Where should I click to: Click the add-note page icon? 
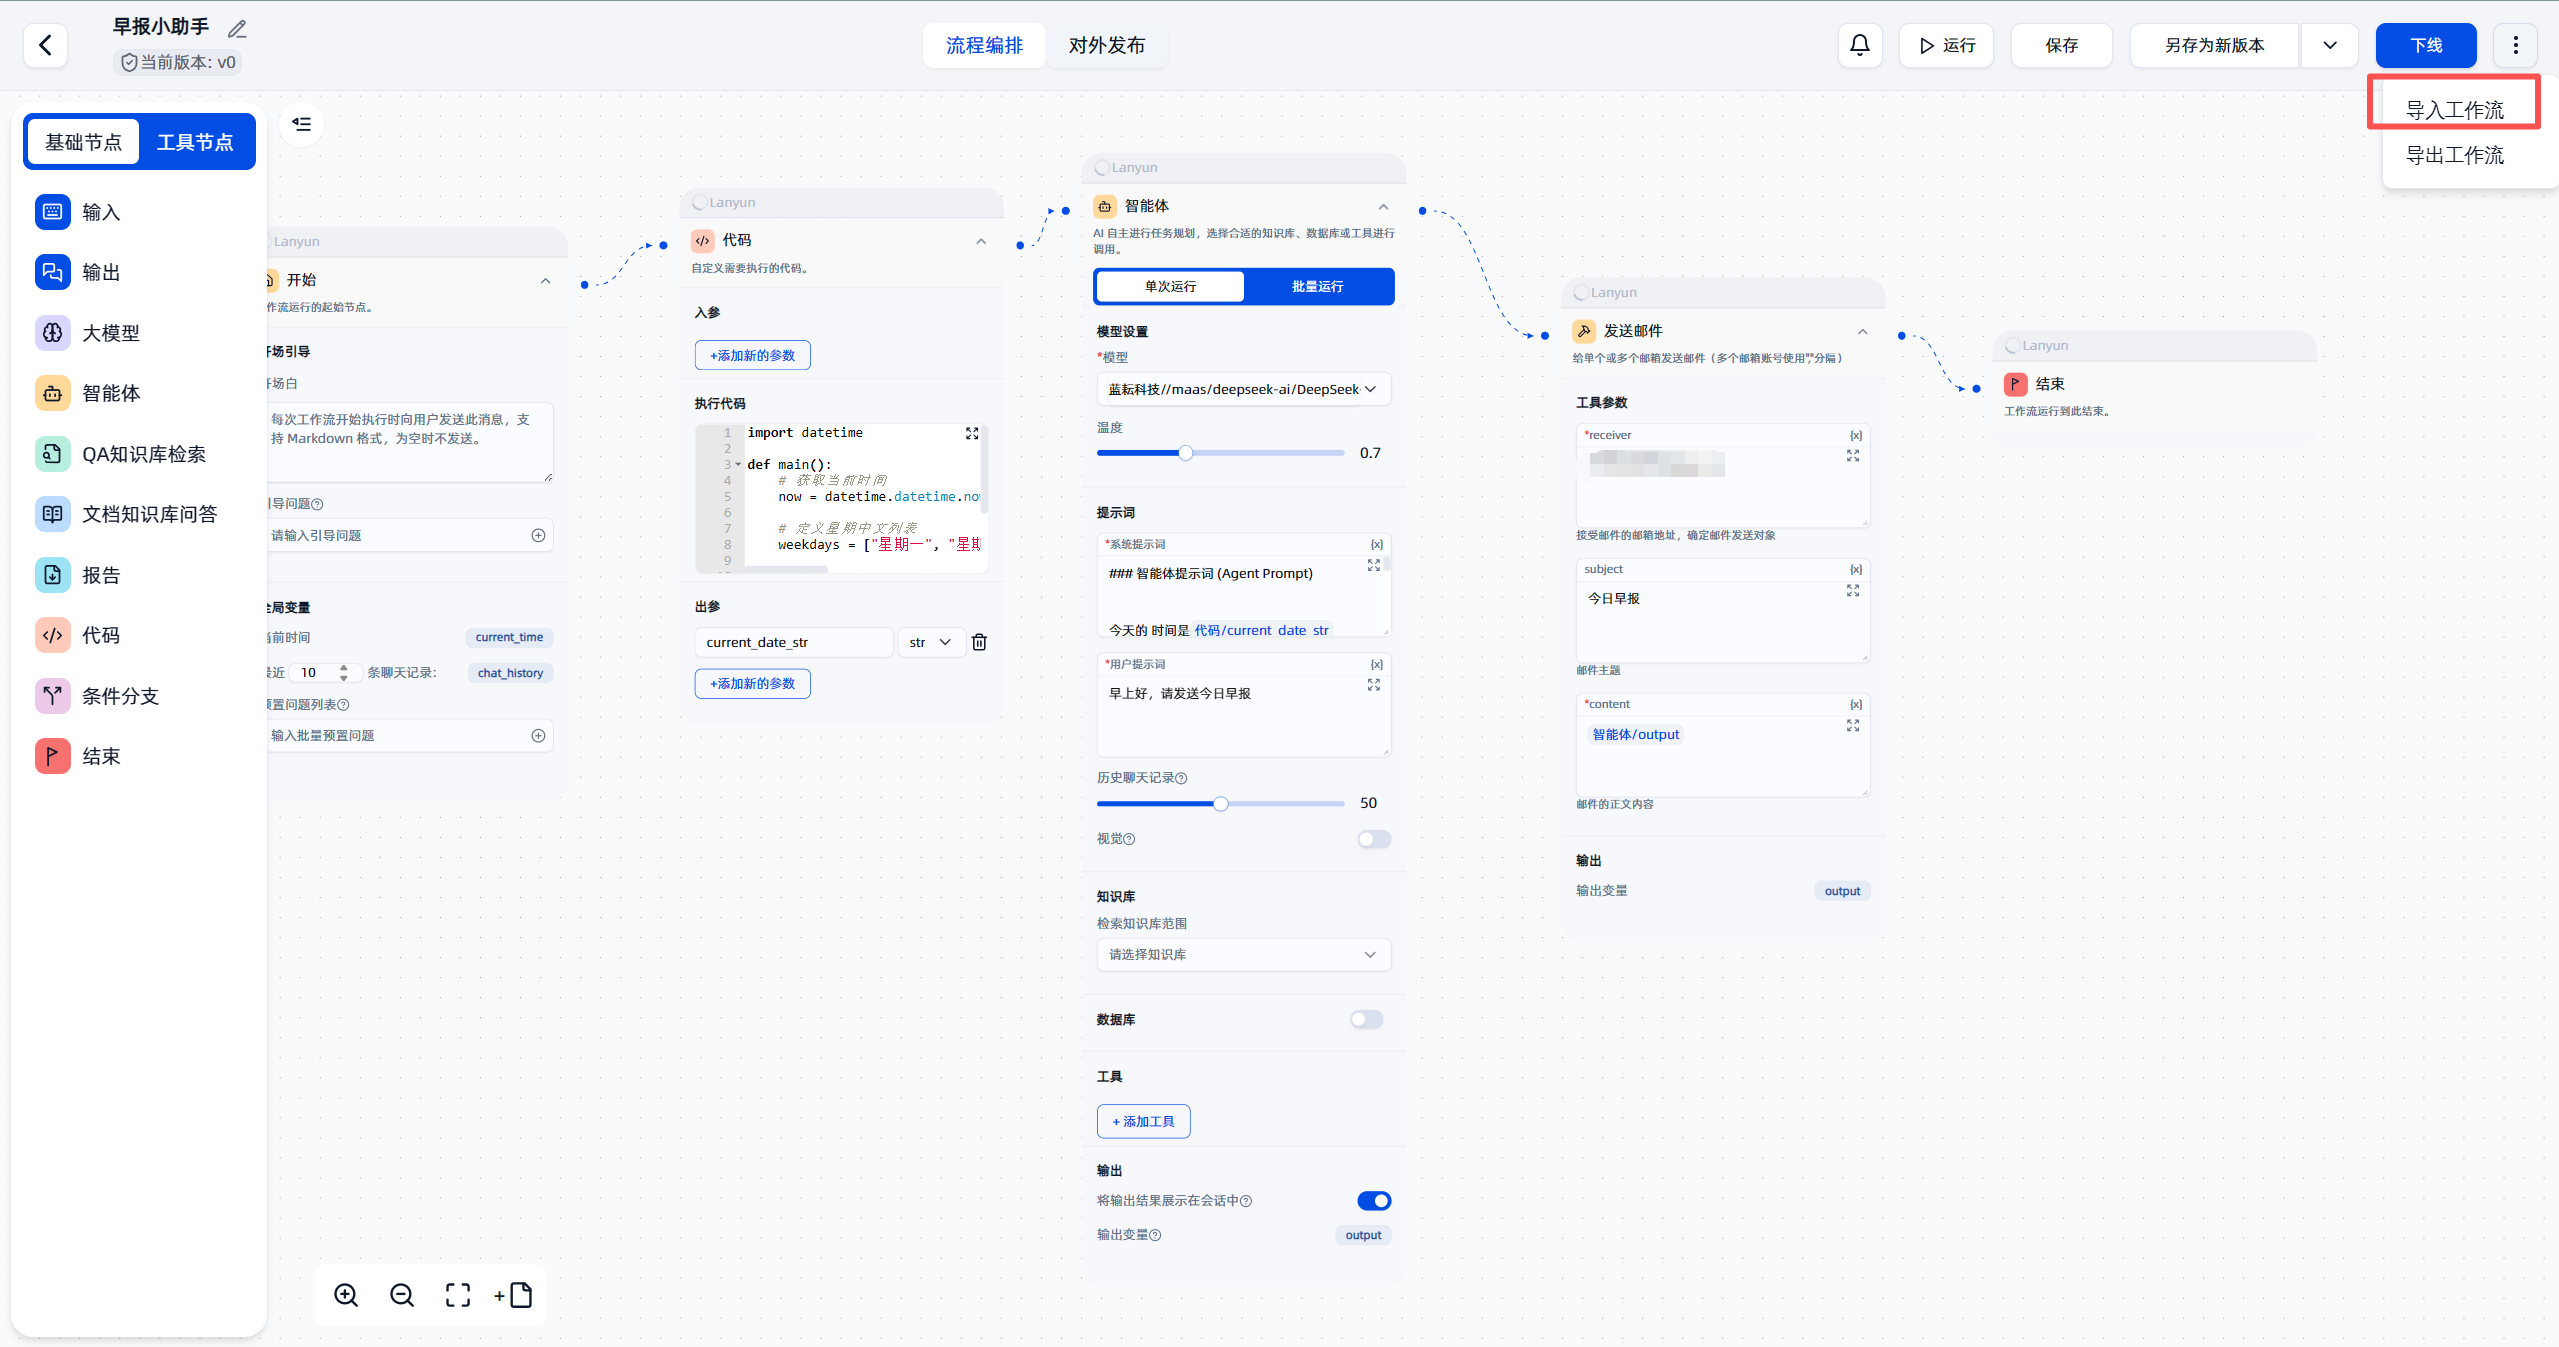pos(514,1295)
